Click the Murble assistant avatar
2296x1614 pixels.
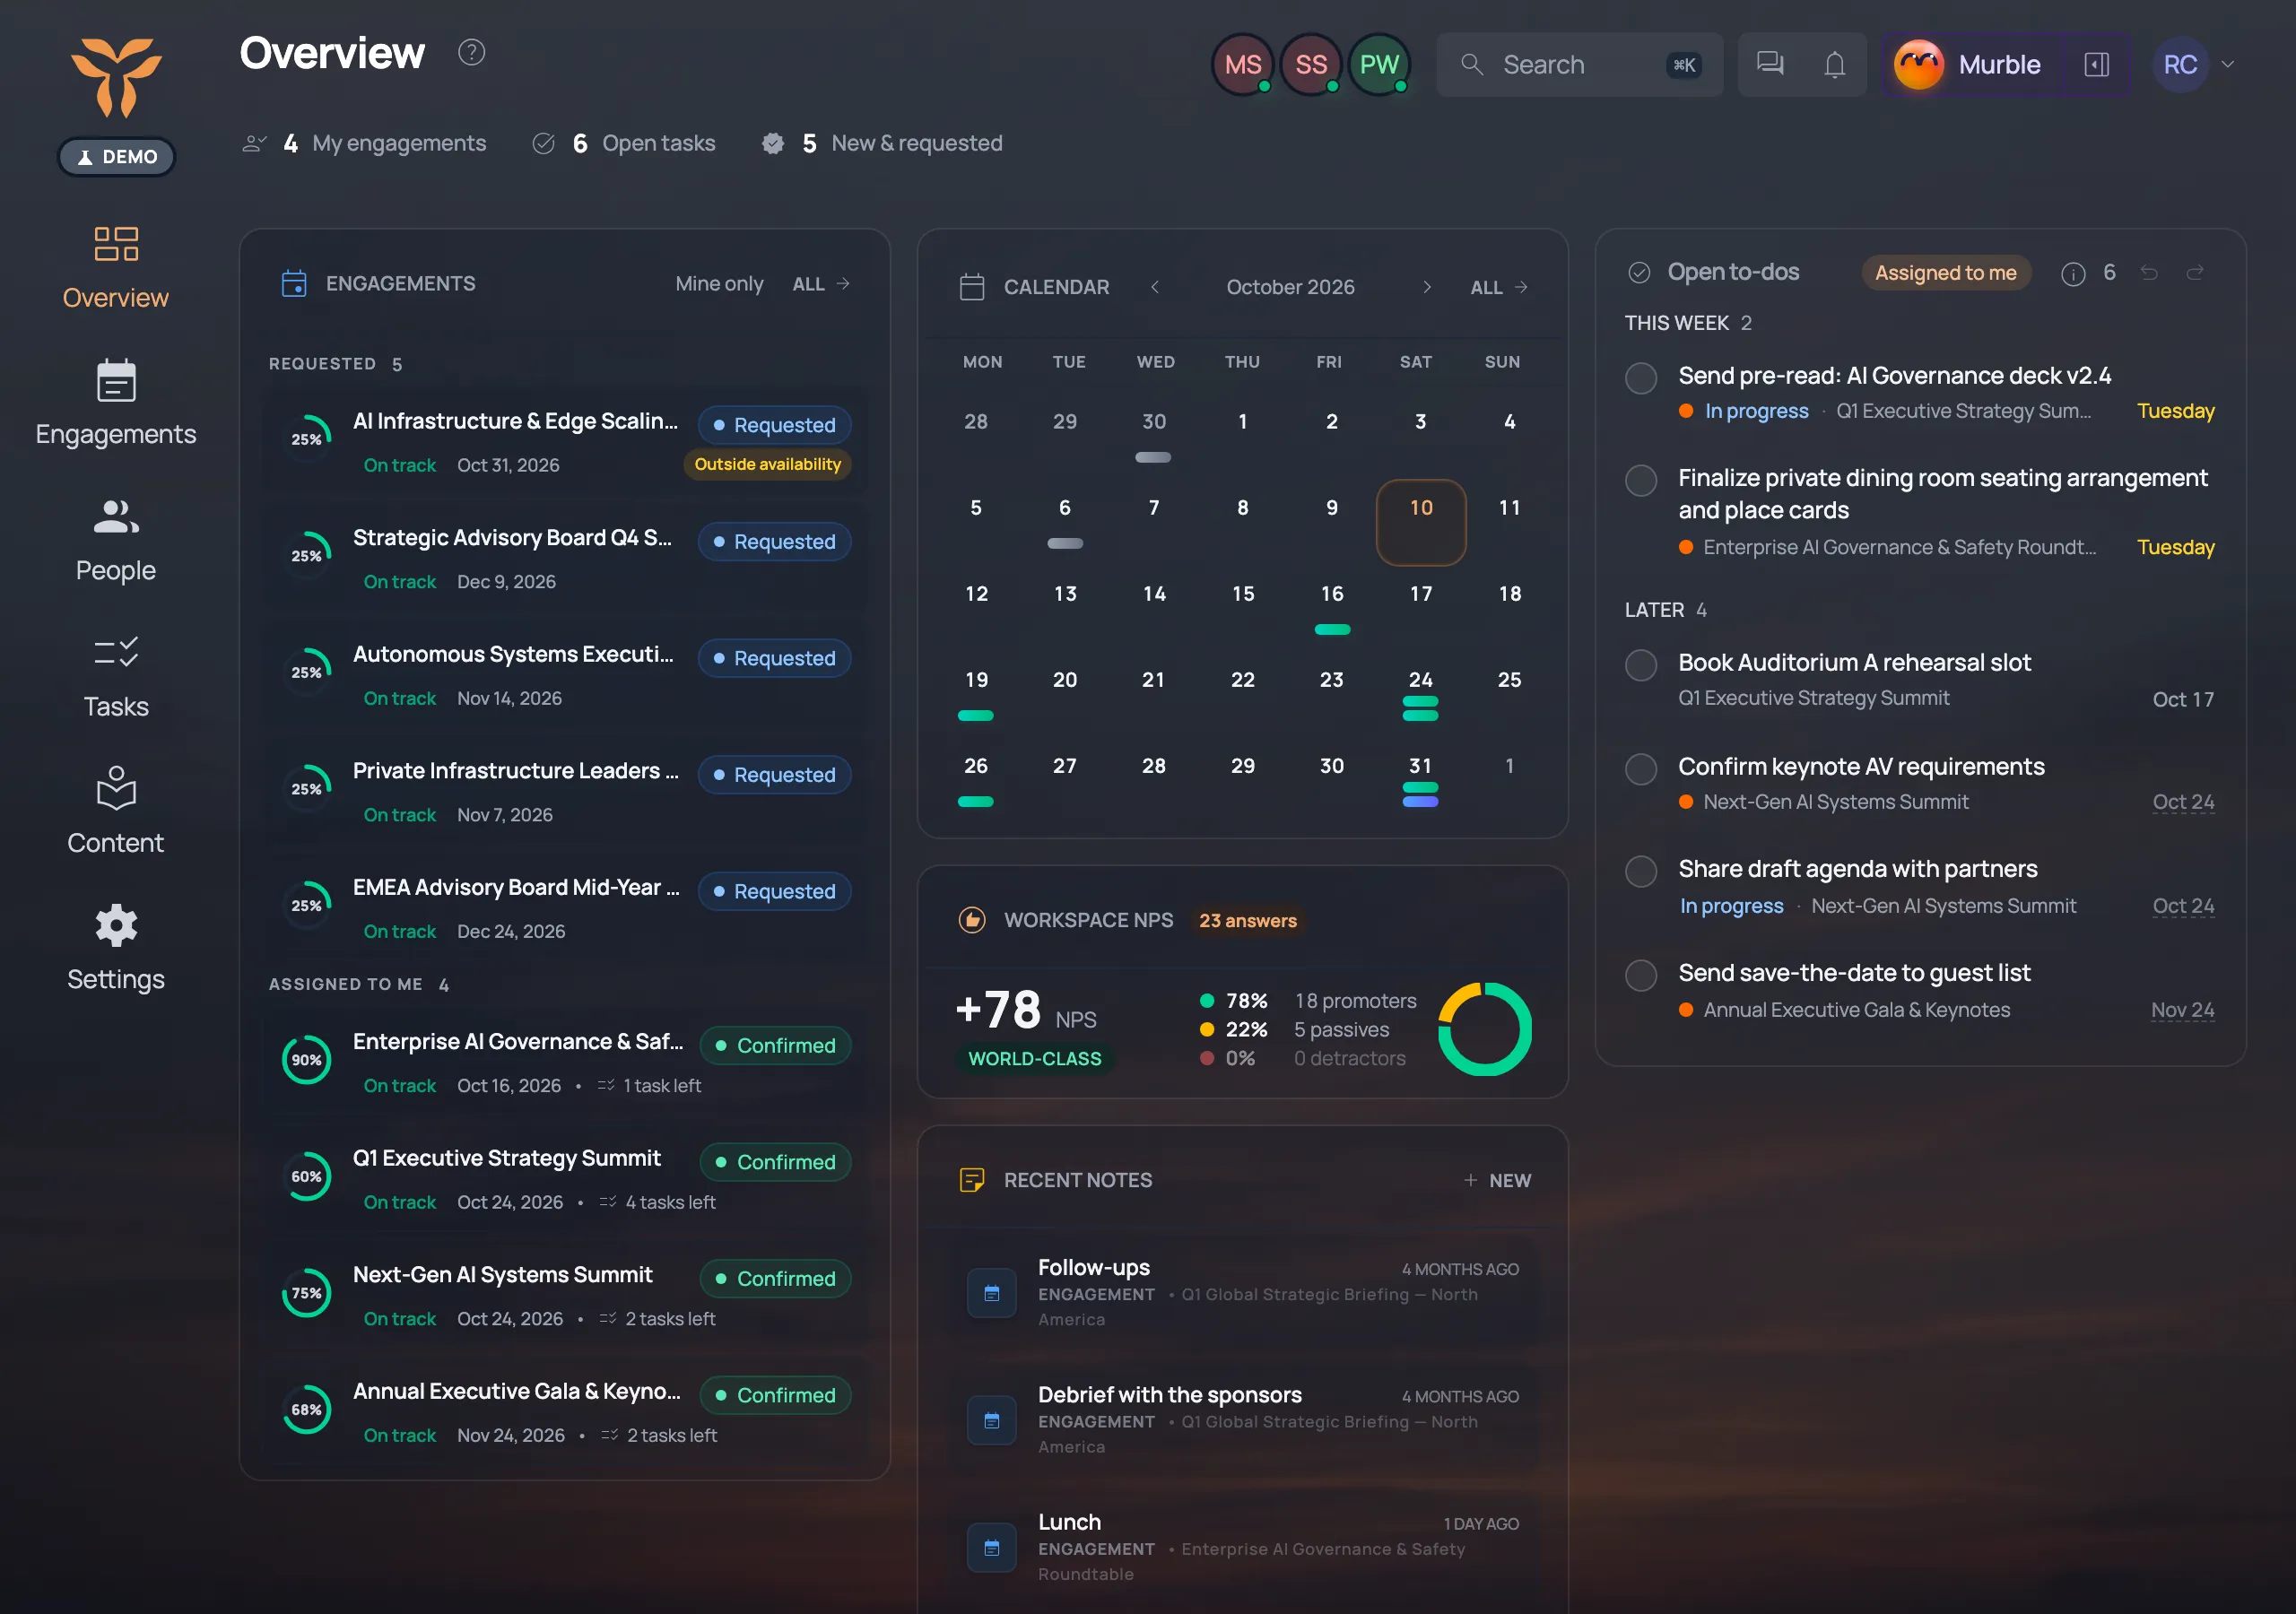pos(1918,65)
